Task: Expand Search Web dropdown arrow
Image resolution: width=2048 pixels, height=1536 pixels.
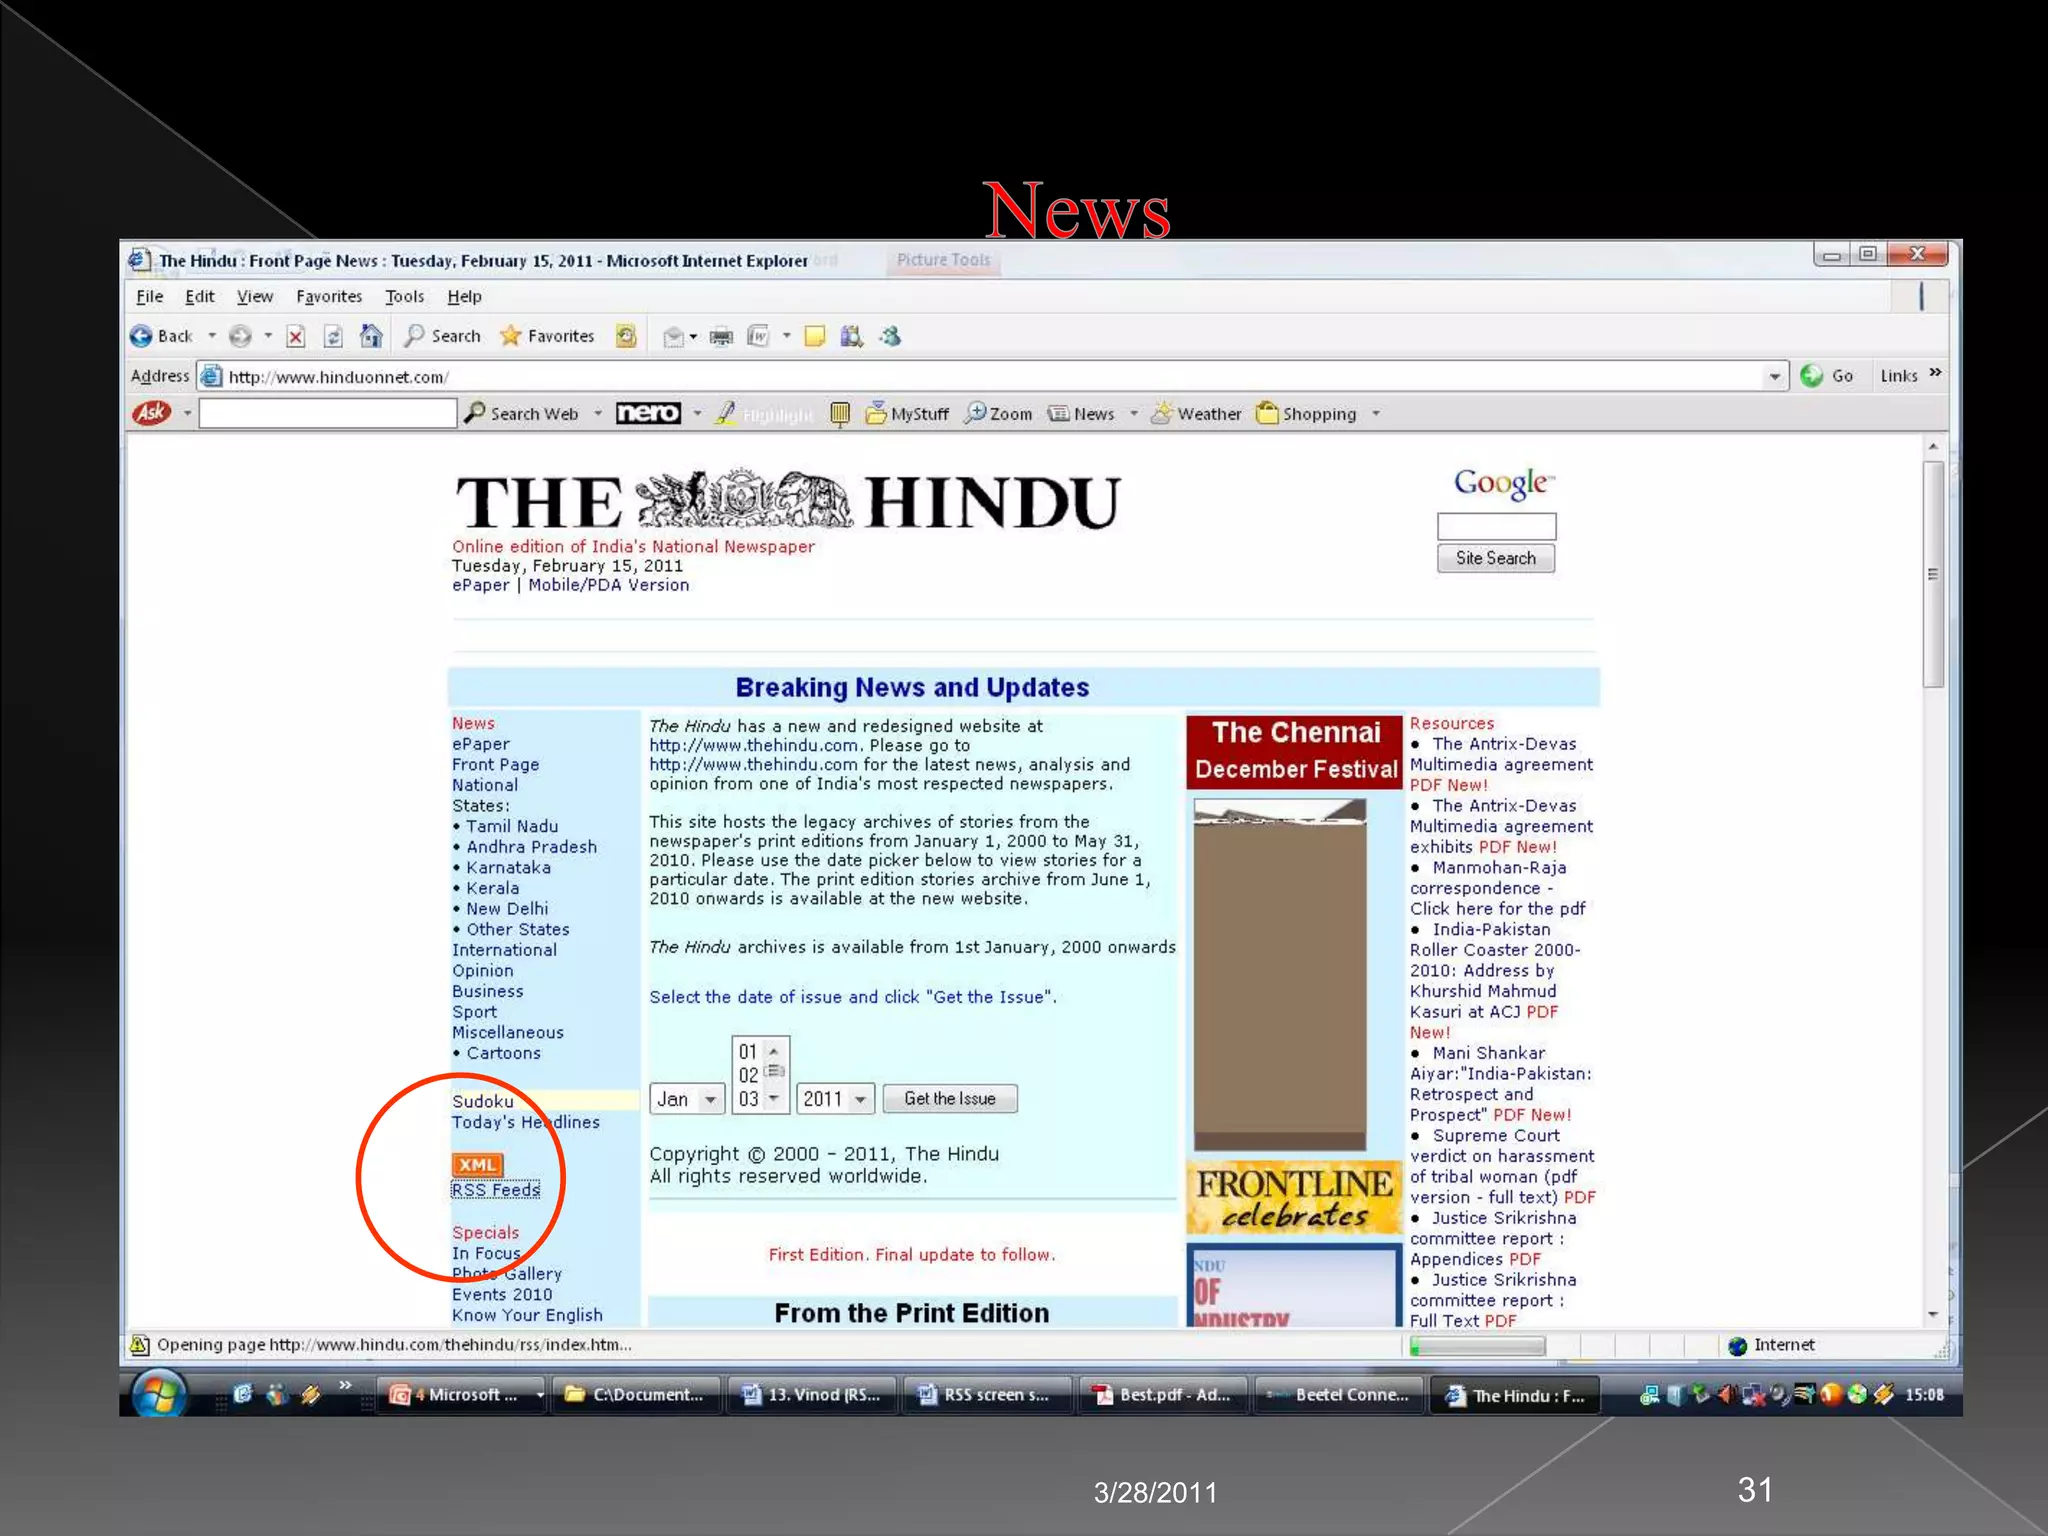Action: [x=598, y=413]
